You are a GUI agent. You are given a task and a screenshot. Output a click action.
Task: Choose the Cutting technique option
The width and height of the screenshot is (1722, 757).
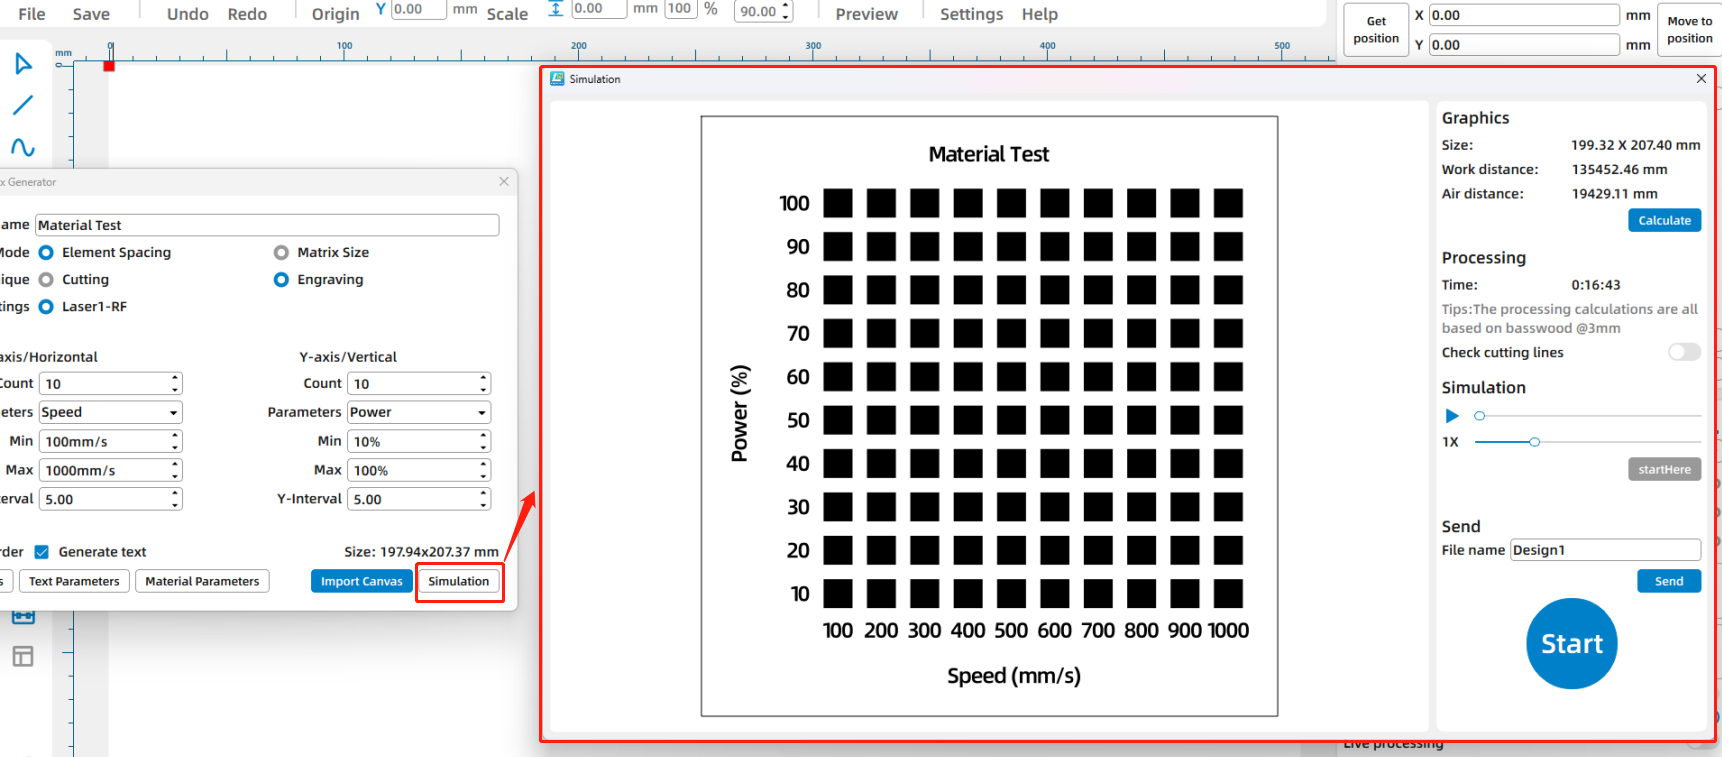pos(46,280)
